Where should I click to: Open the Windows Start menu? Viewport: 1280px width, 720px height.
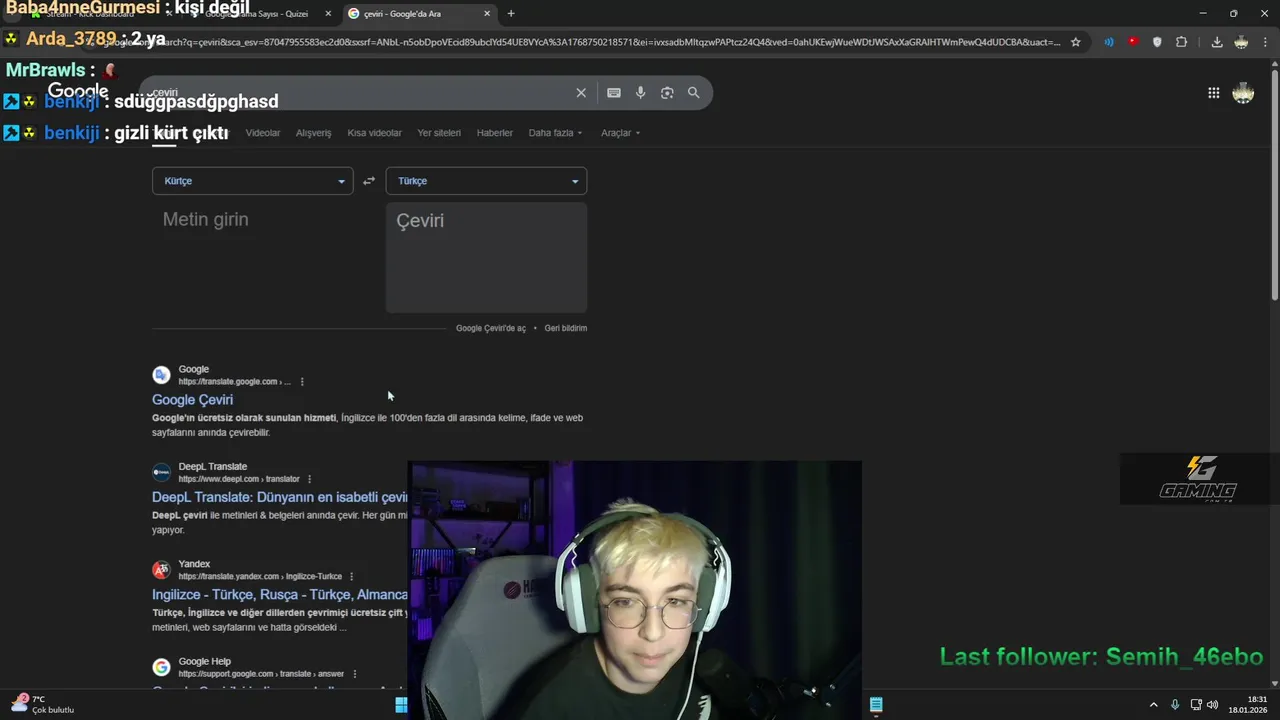pos(401,705)
